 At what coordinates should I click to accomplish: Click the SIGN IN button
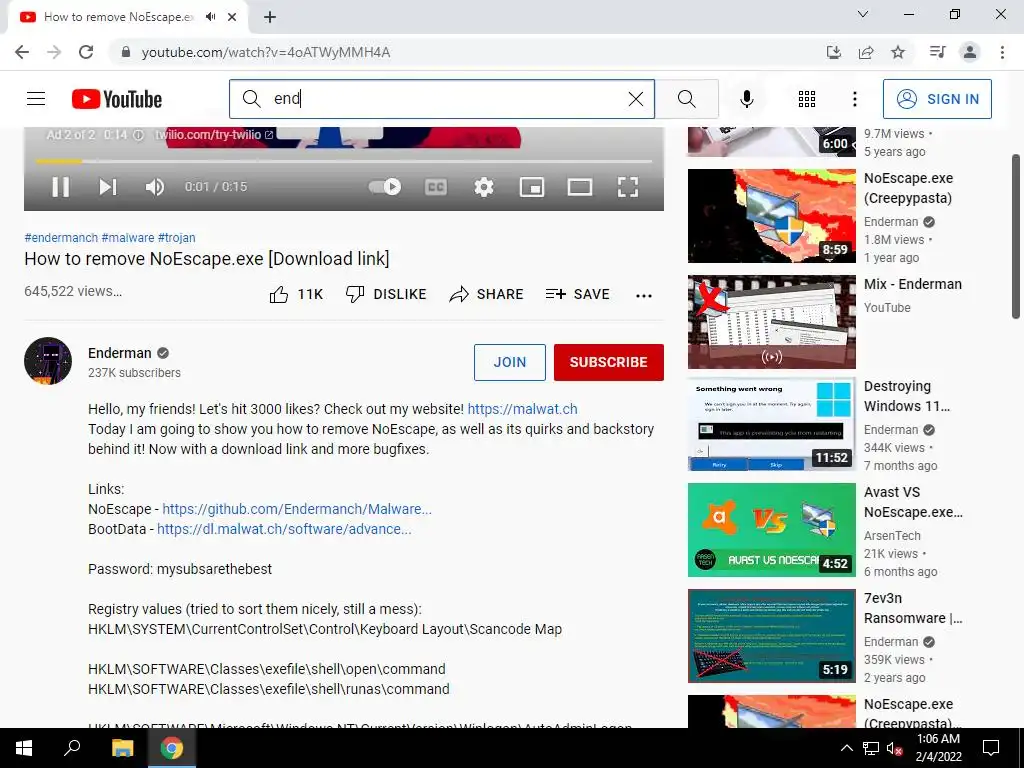point(937,99)
